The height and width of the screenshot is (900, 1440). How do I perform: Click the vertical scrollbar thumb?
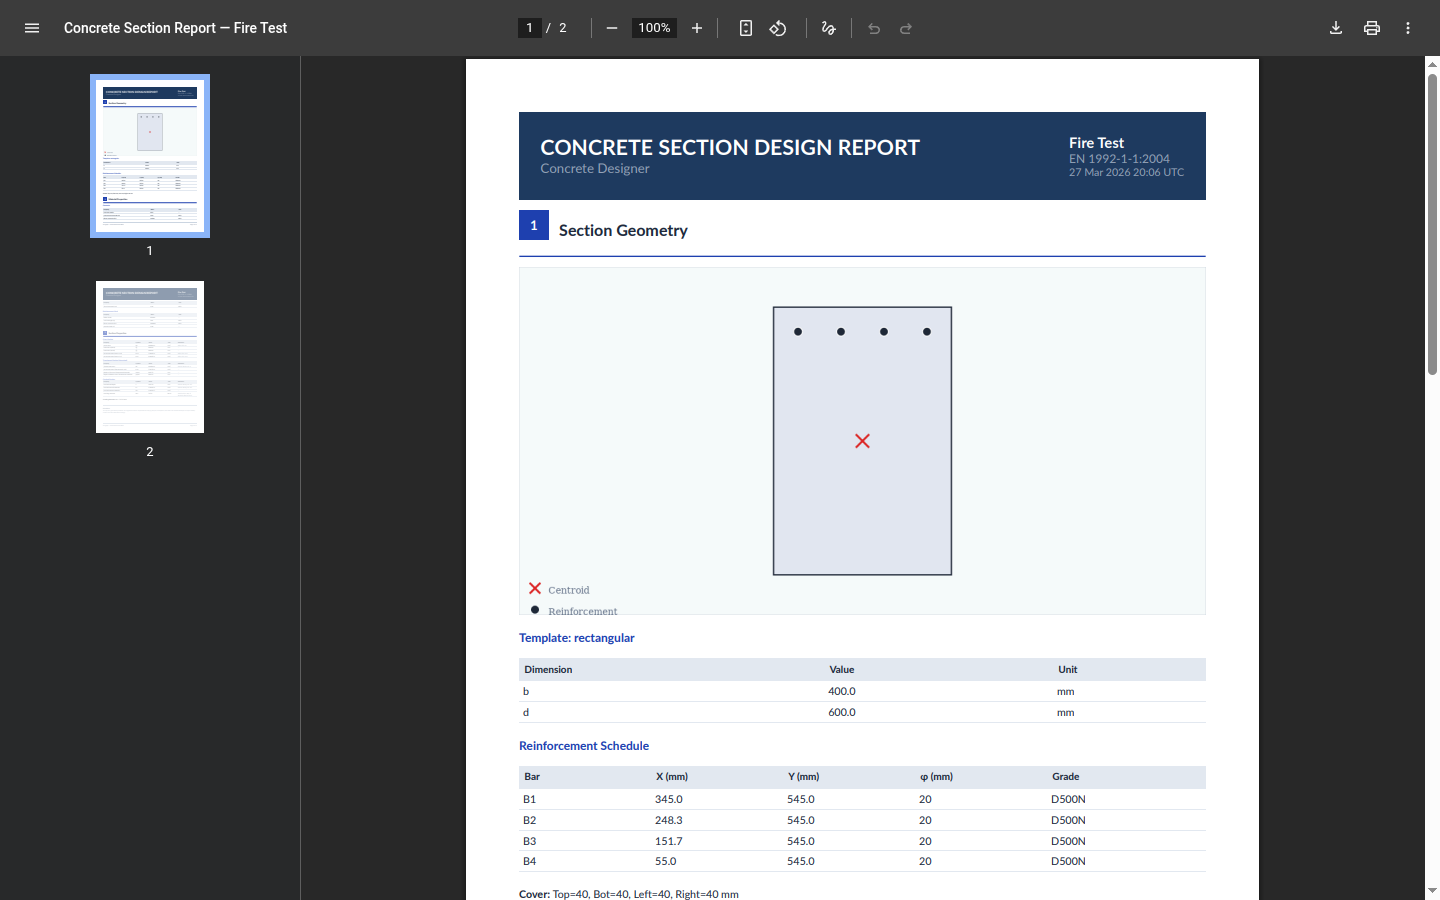(1432, 224)
